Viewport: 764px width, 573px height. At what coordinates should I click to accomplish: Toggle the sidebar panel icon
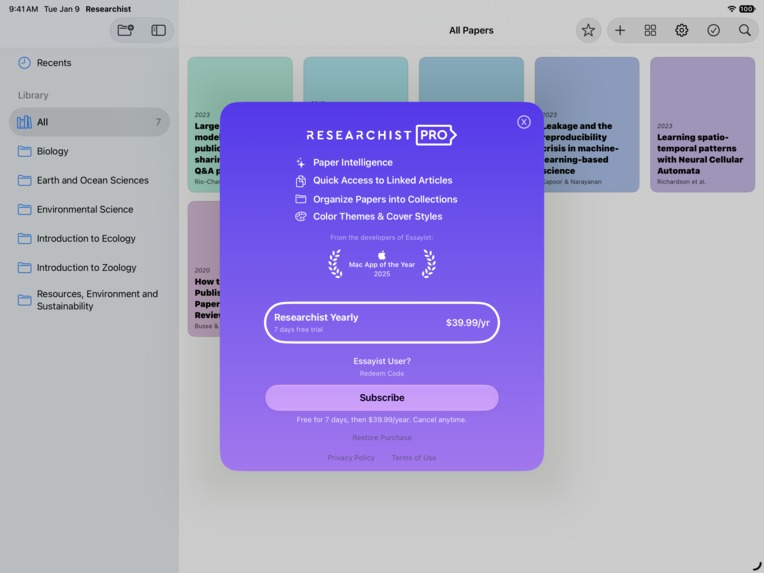coord(158,30)
